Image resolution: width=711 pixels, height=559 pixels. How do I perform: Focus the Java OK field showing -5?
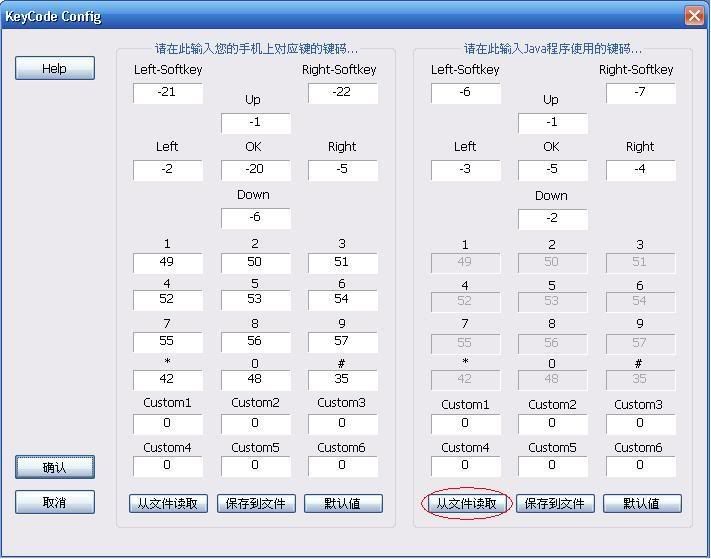pyautogui.click(x=552, y=170)
